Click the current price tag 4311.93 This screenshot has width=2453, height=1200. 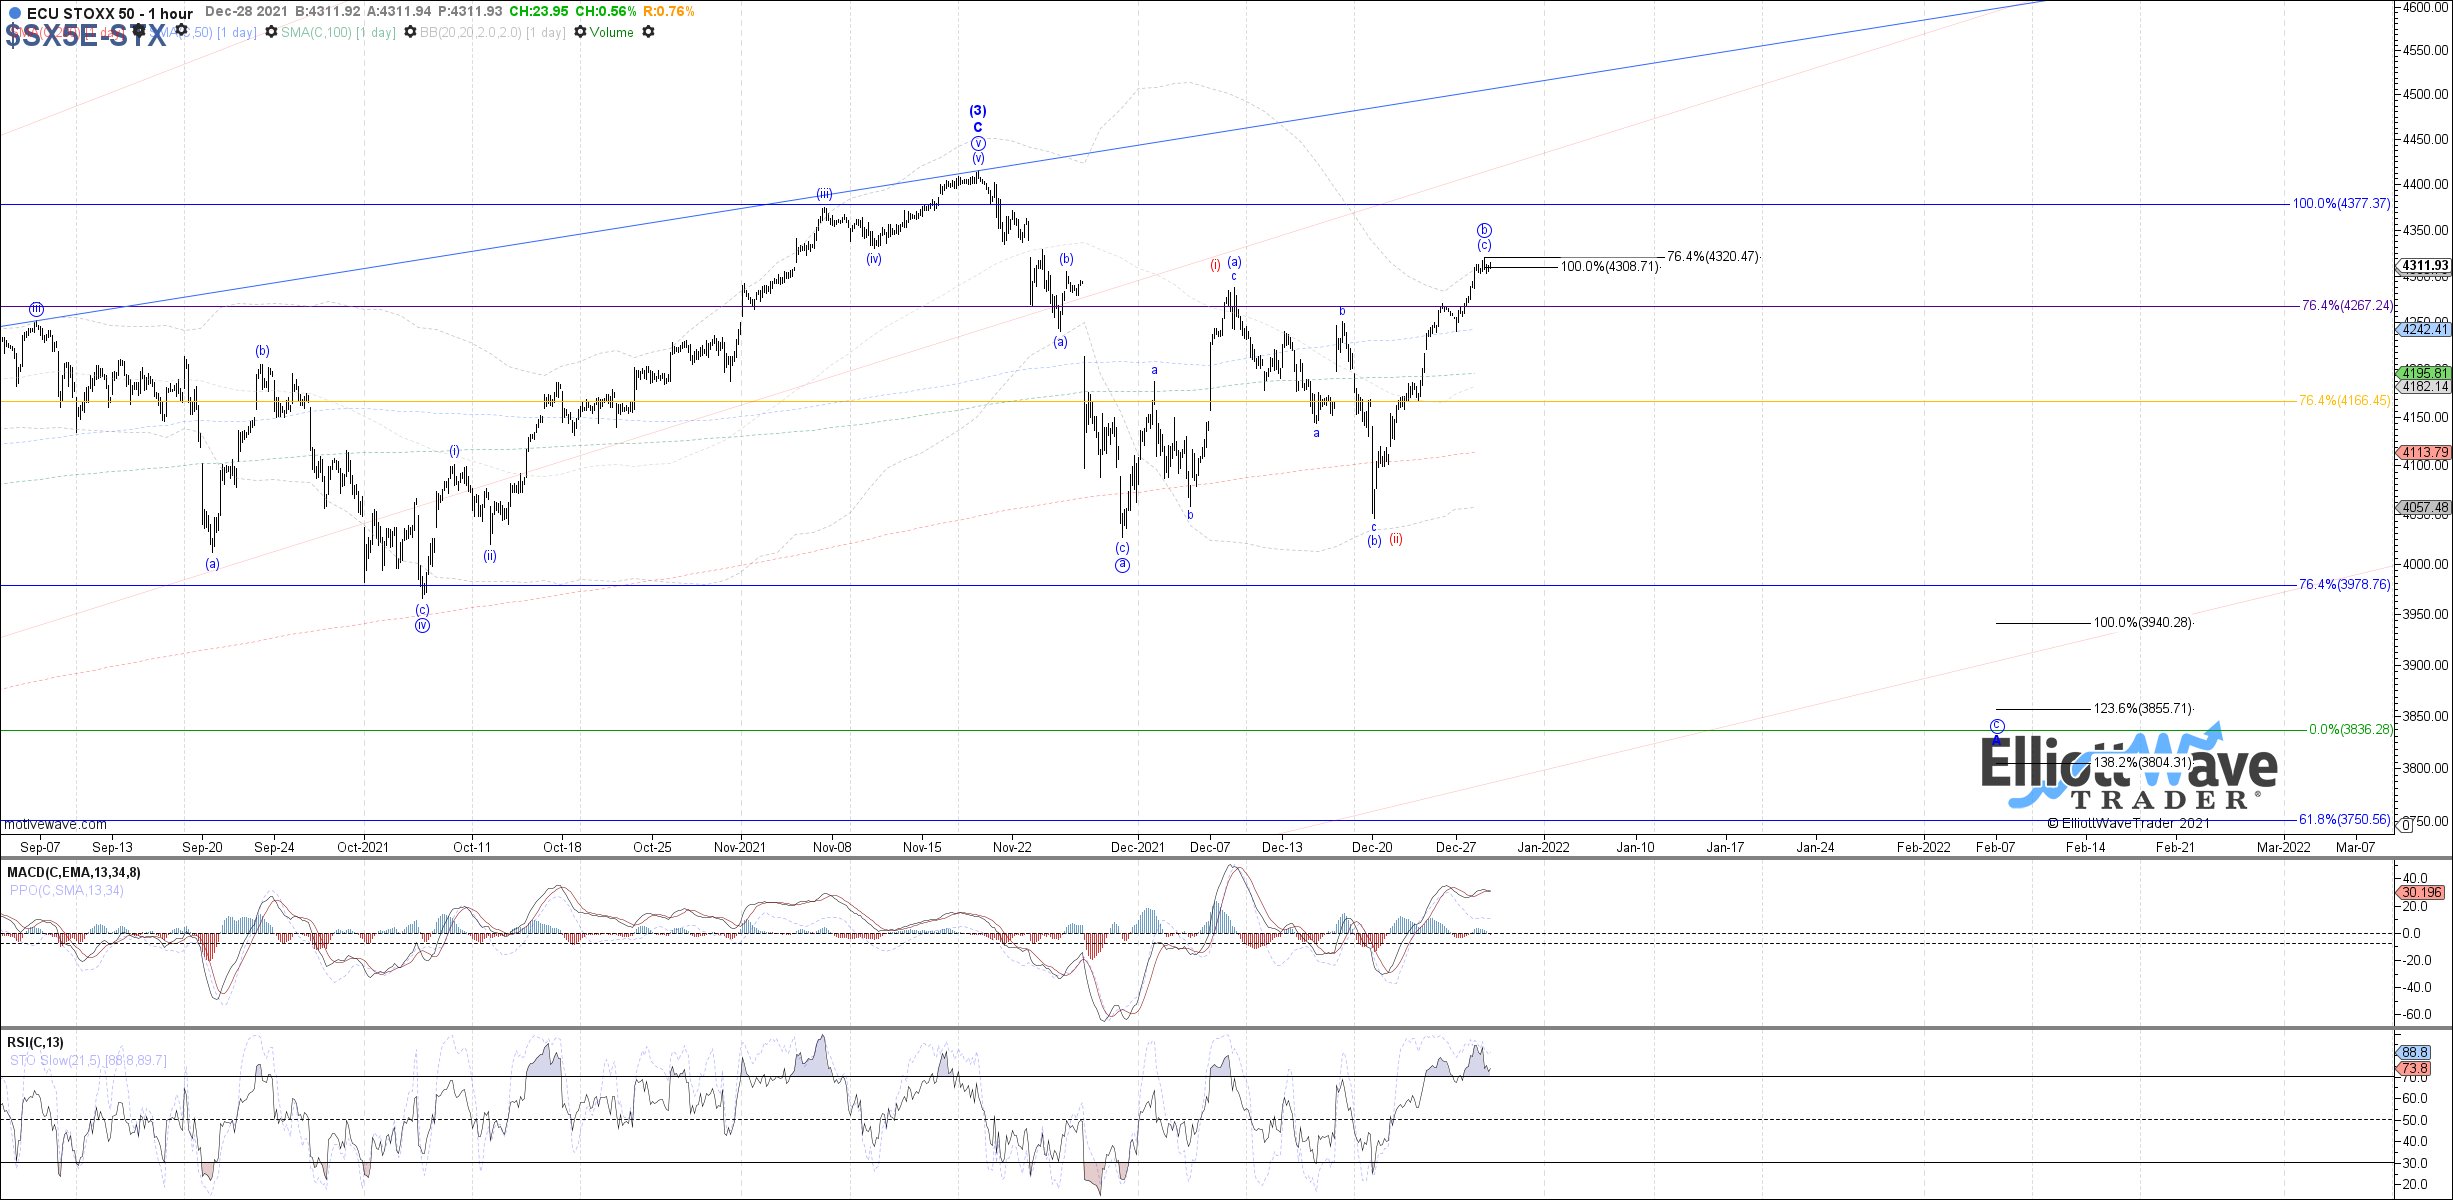click(x=2425, y=266)
